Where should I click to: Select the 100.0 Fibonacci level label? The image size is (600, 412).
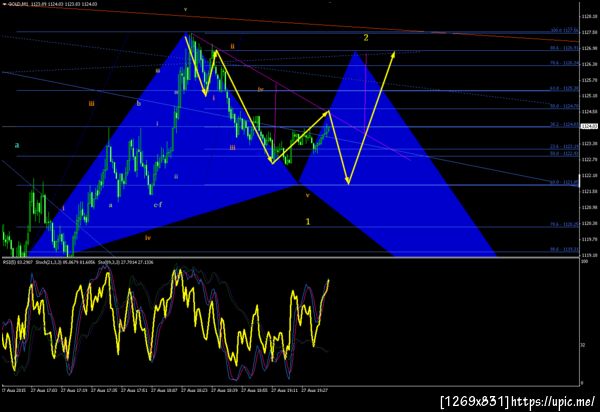(x=564, y=30)
